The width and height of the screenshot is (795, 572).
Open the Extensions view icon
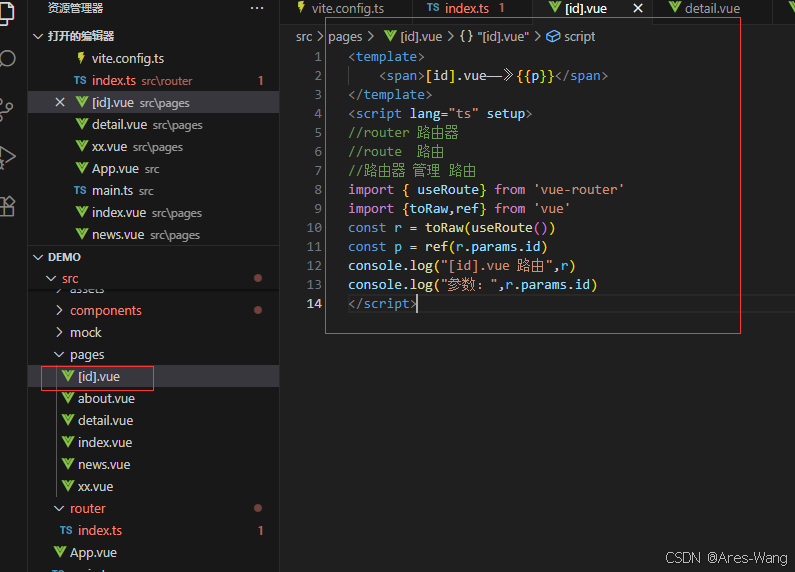click(7, 205)
